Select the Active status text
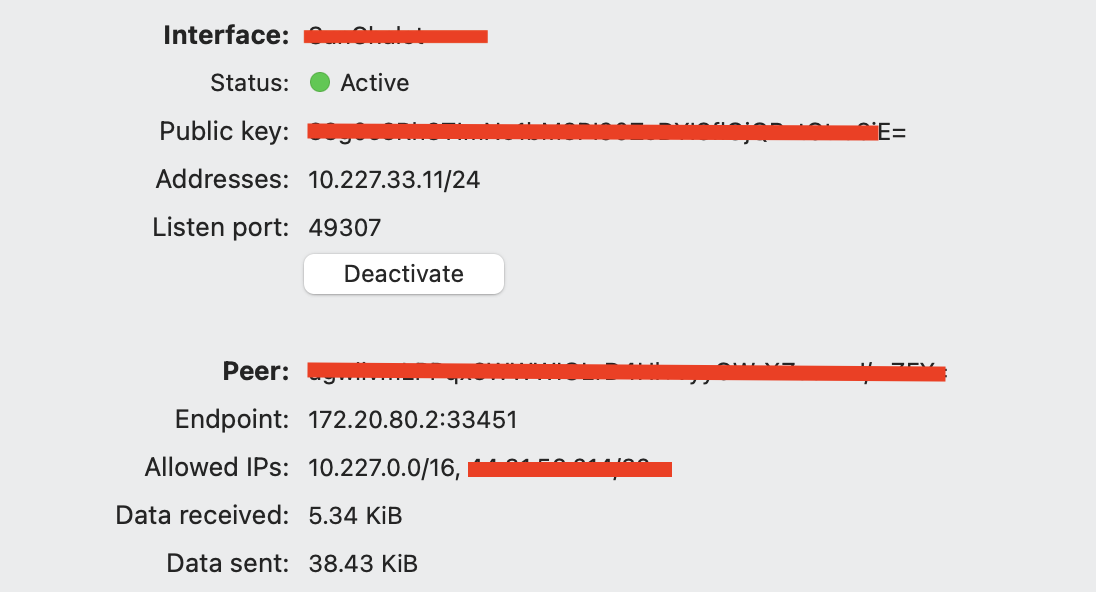The image size is (1096, 592). pyautogui.click(x=375, y=83)
